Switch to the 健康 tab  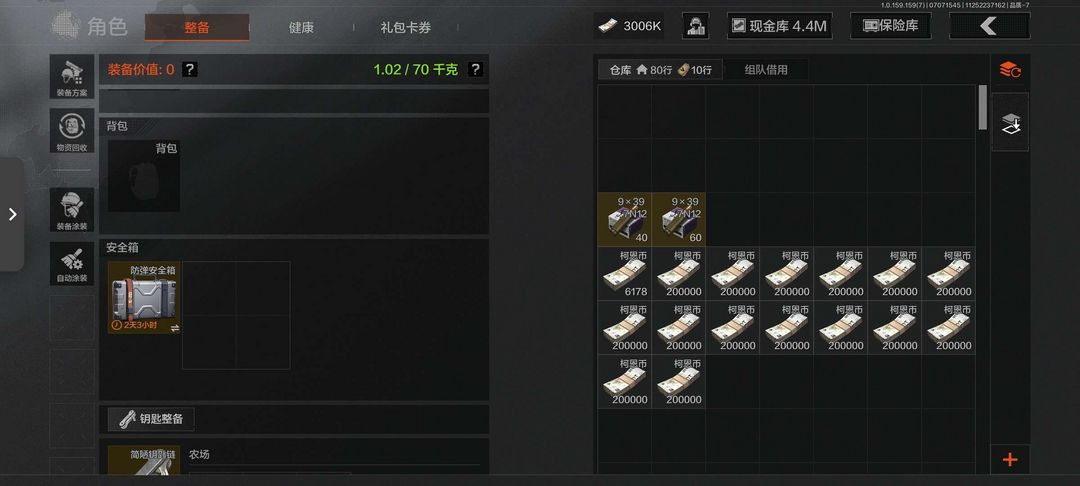pos(302,28)
